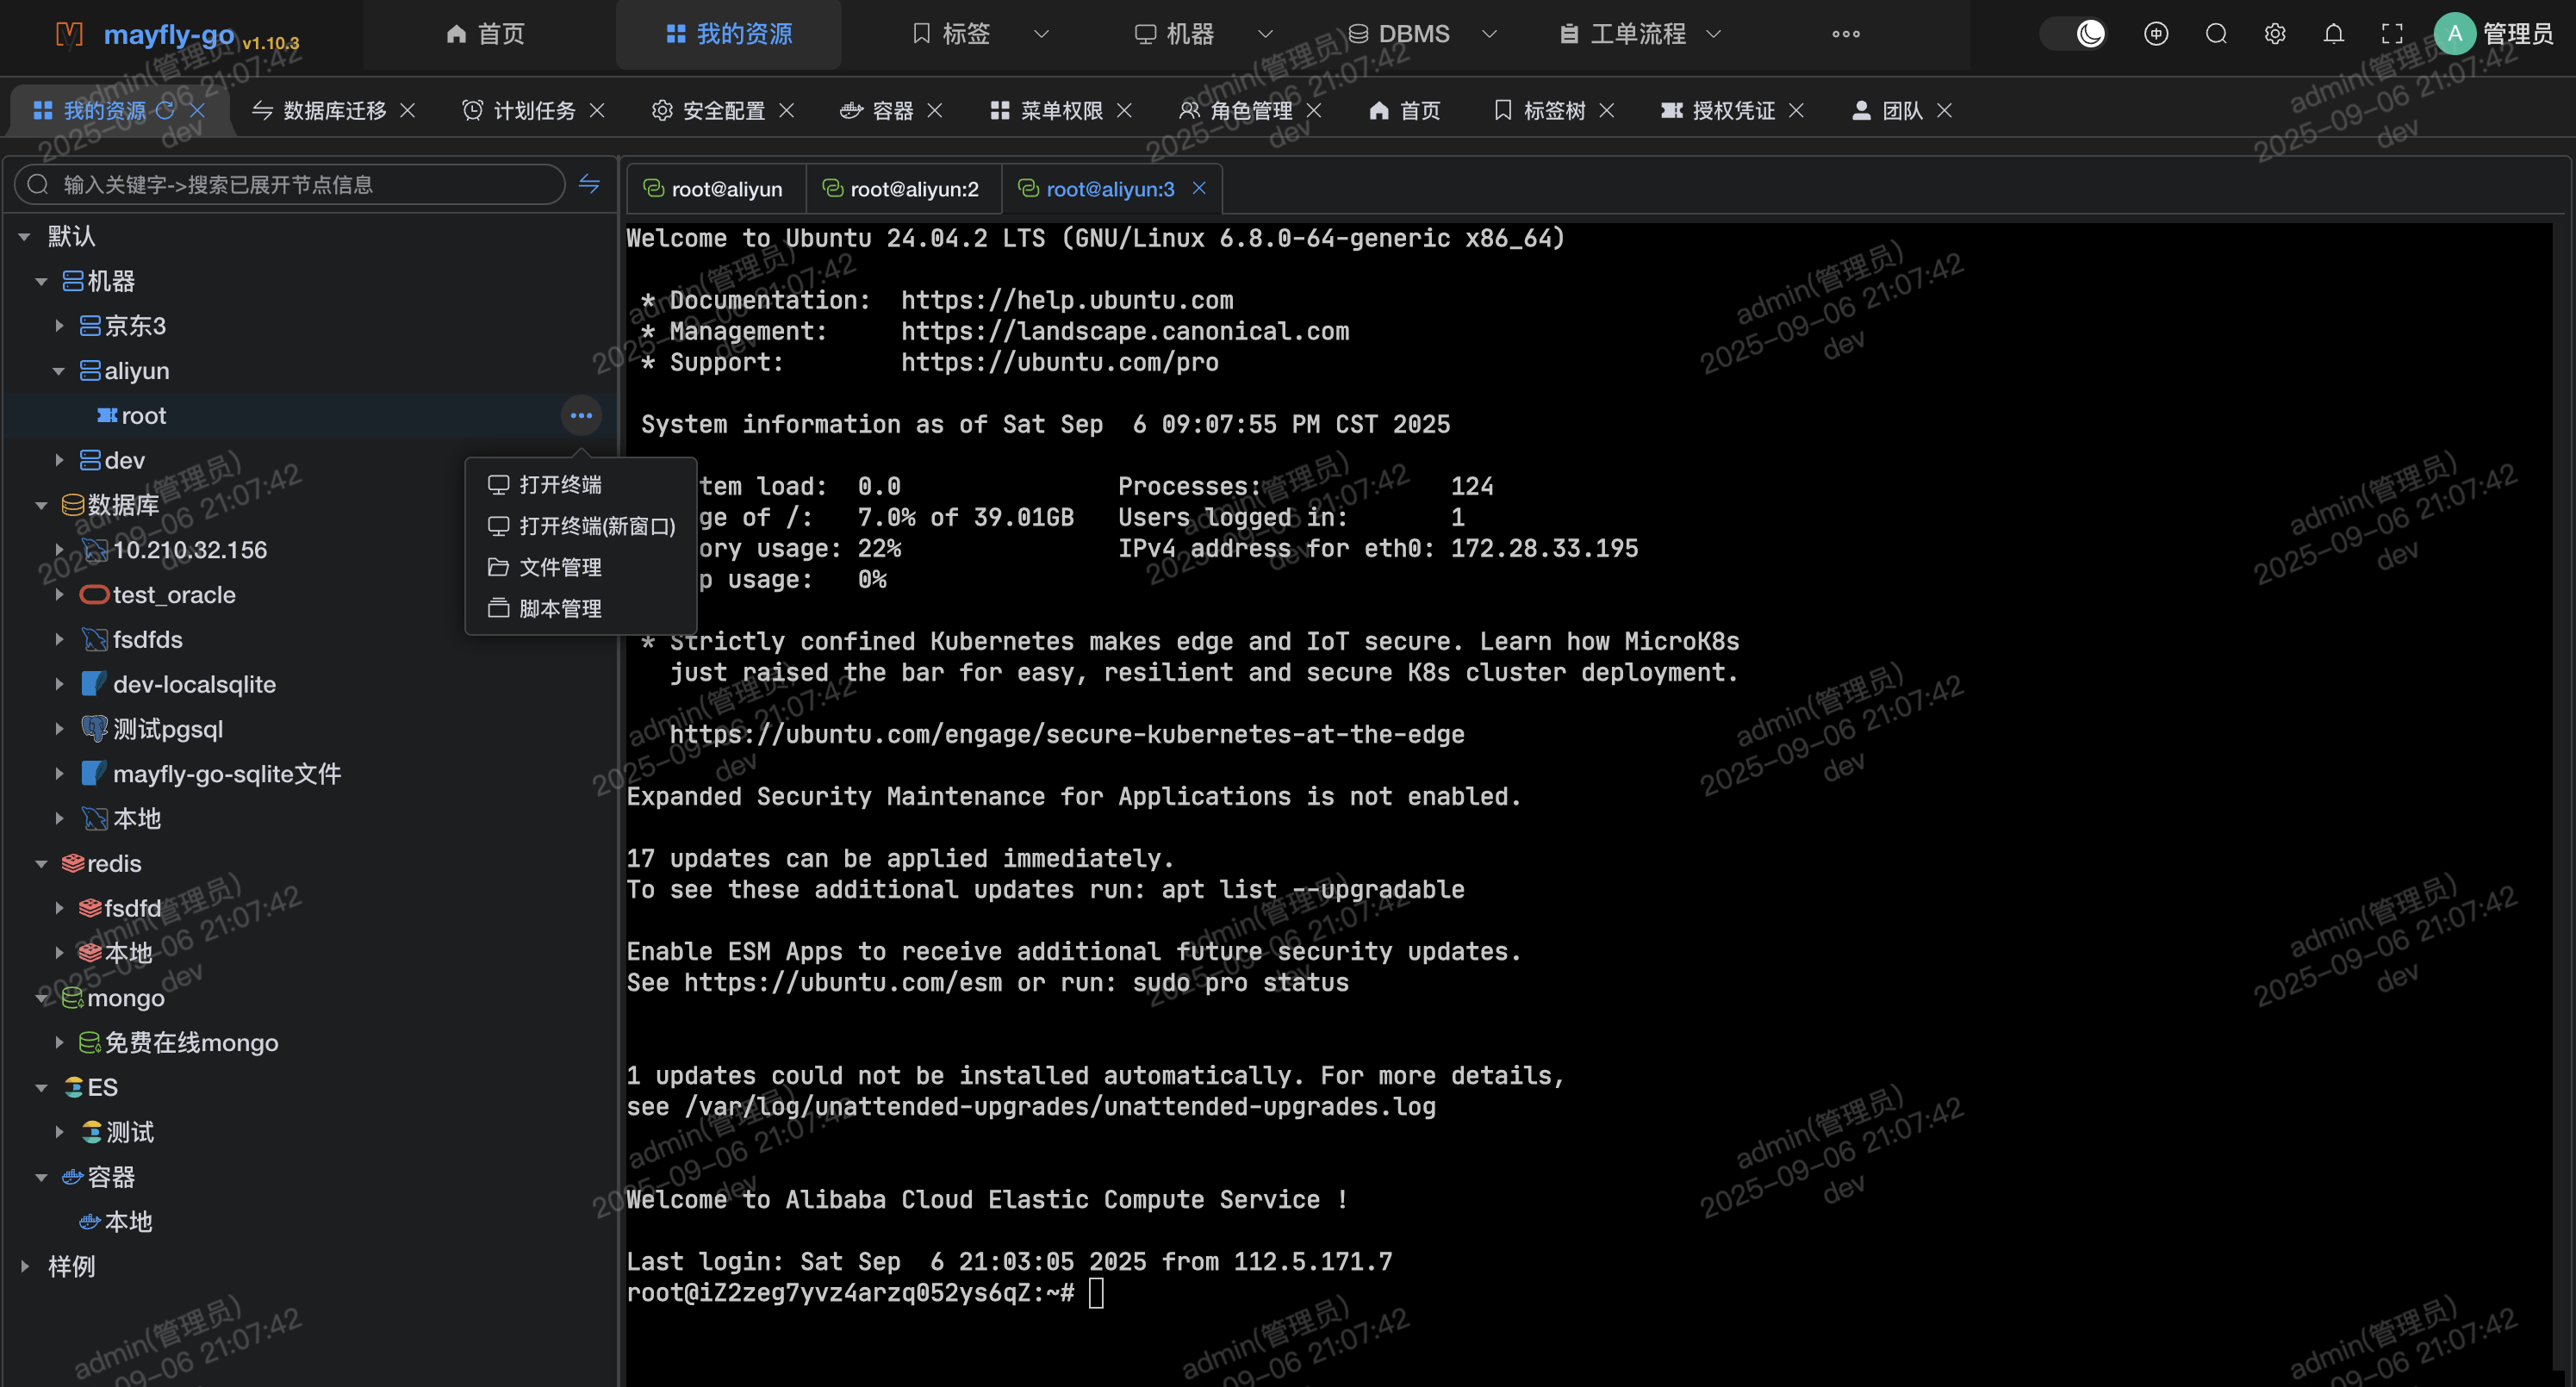Expand the 京东3 machine node
The image size is (2576, 1387).
(59, 326)
